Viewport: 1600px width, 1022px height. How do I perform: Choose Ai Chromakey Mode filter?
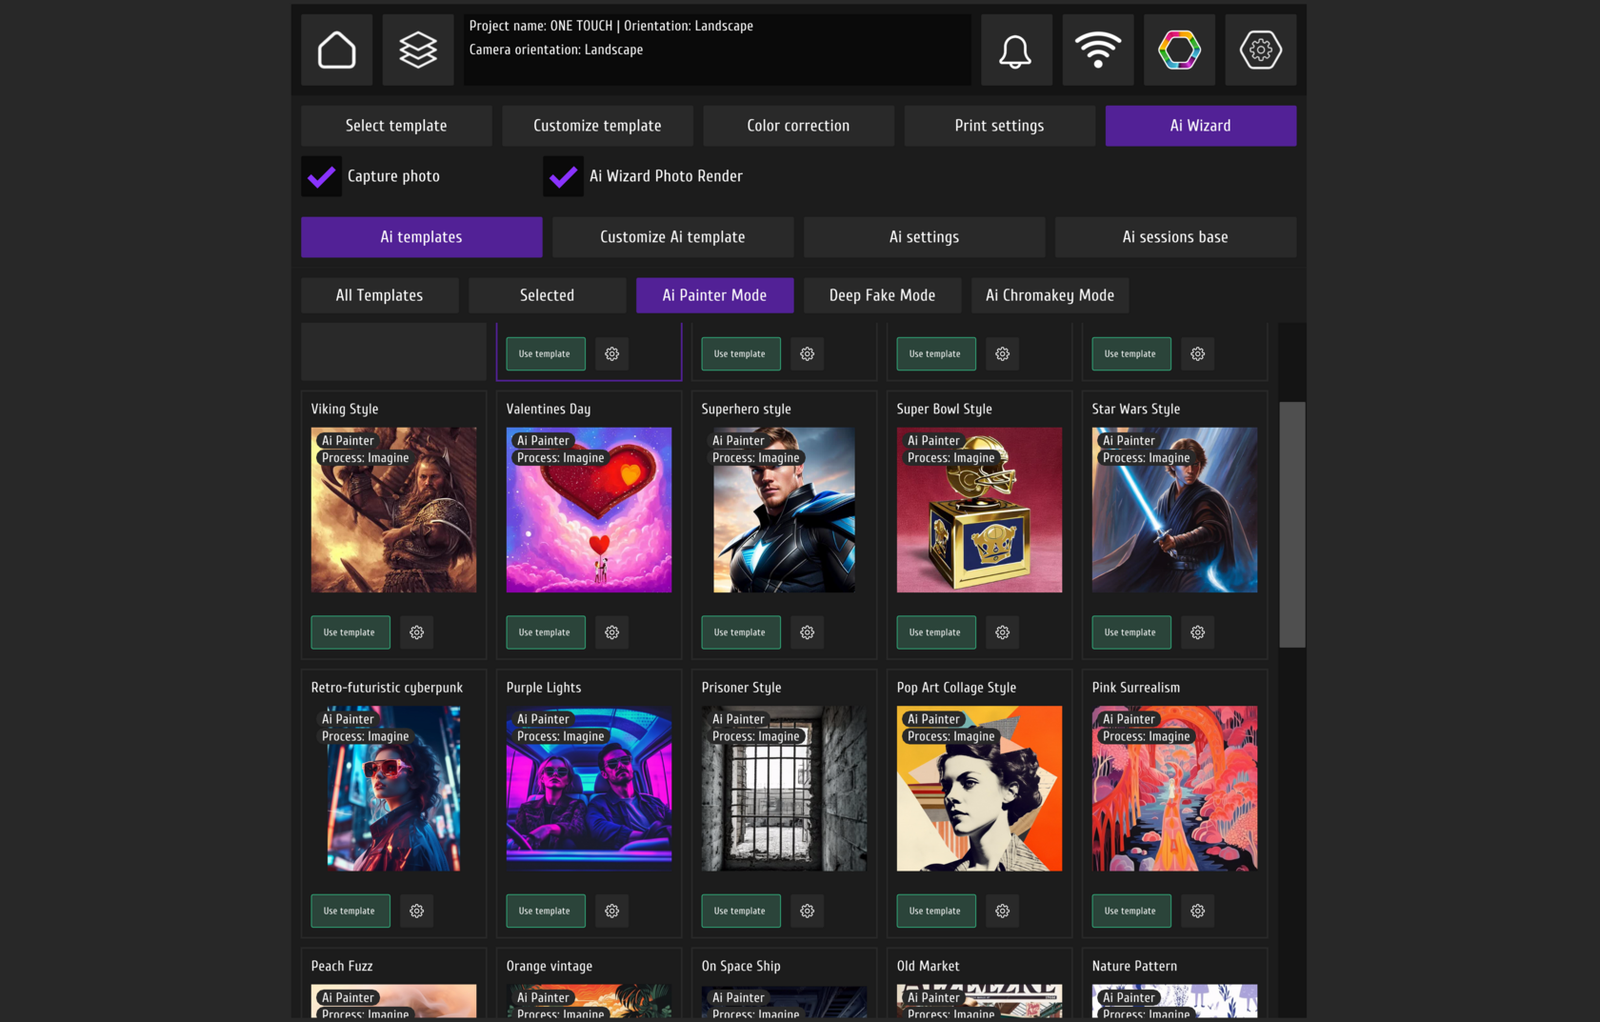tap(1050, 295)
